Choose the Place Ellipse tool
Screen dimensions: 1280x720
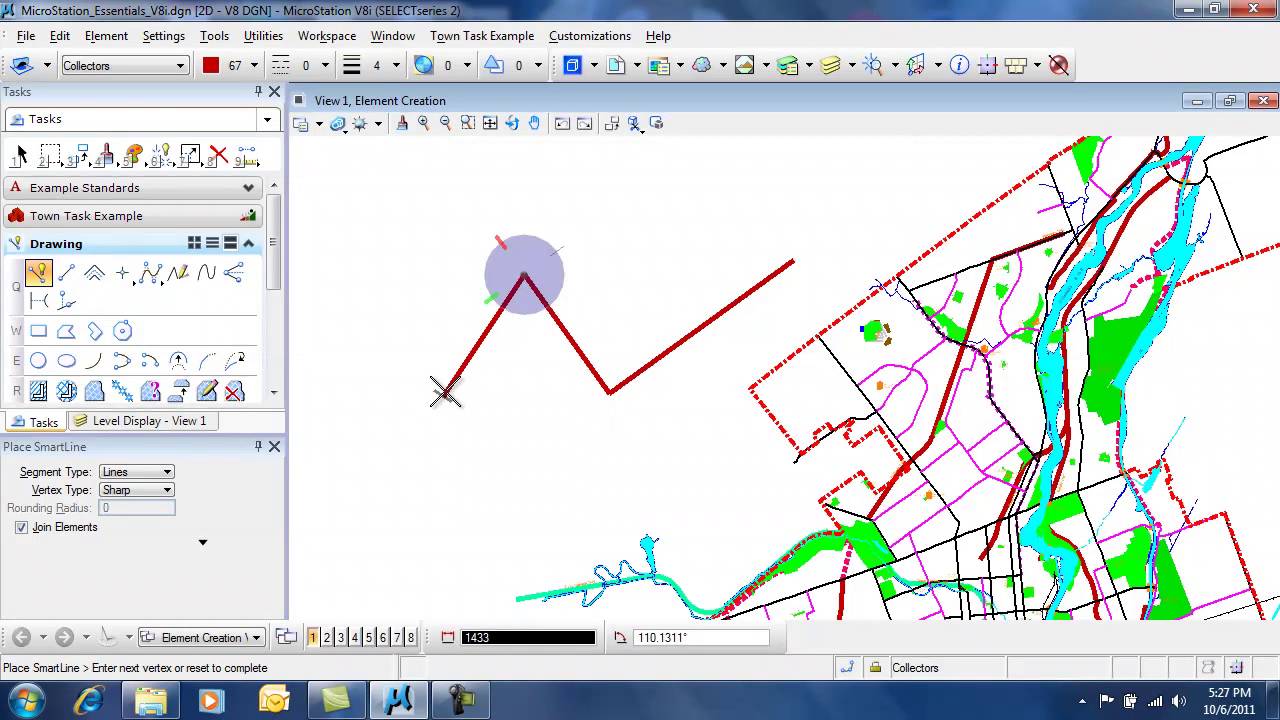pyautogui.click(x=66, y=361)
